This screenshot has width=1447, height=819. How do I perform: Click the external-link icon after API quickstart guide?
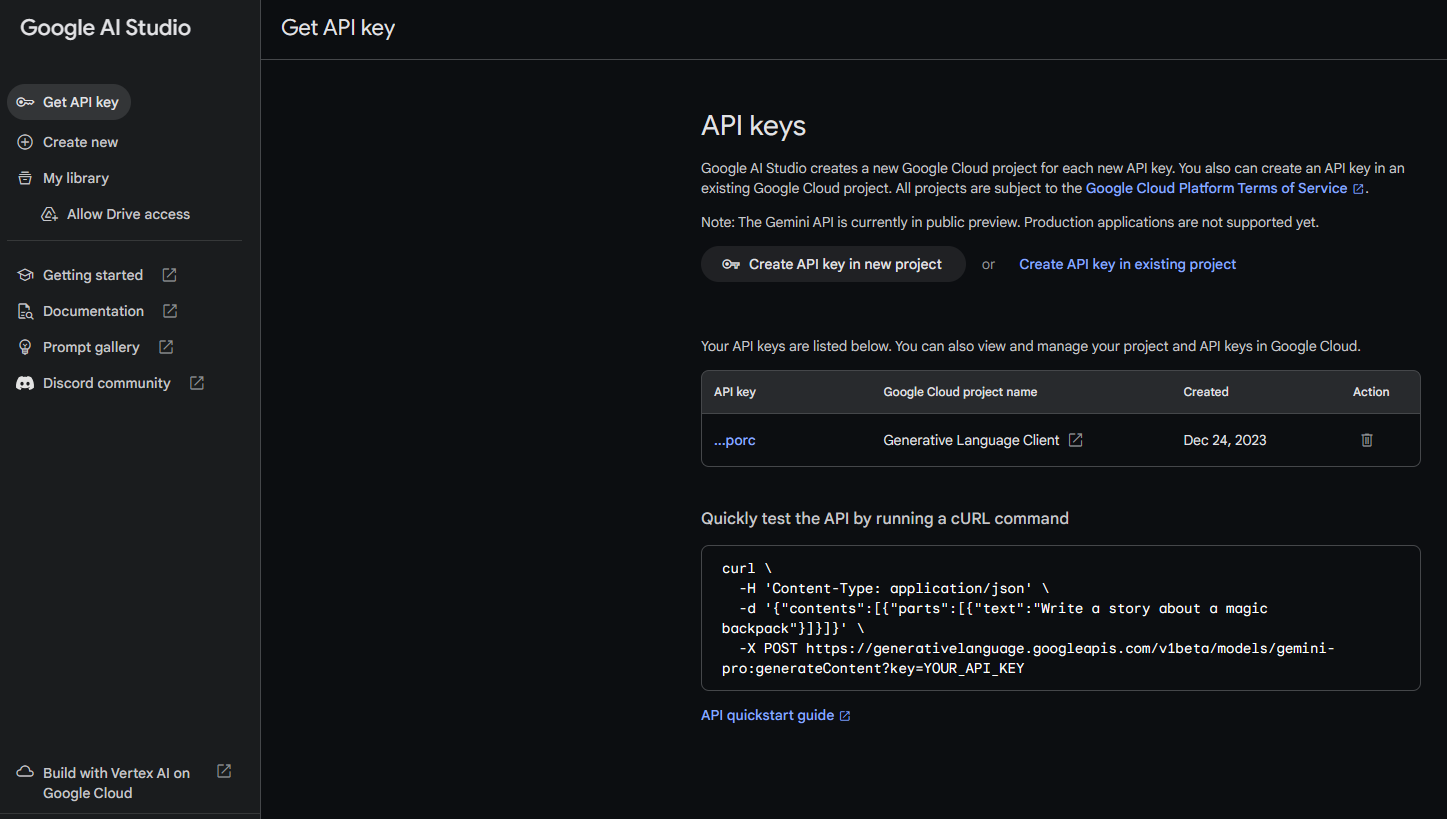[x=845, y=716]
